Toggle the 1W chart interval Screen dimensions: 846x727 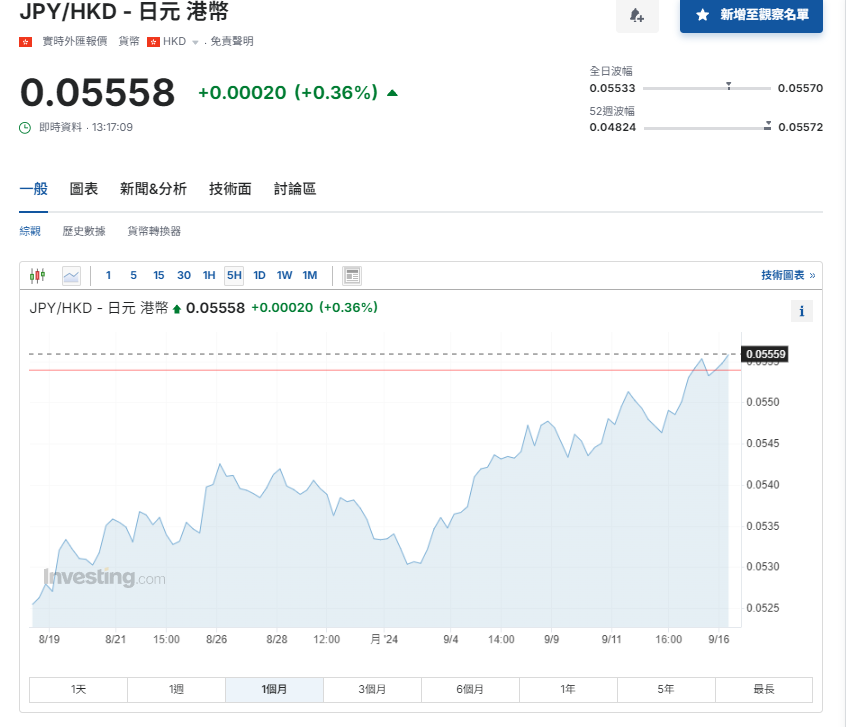pyautogui.click(x=284, y=274)
